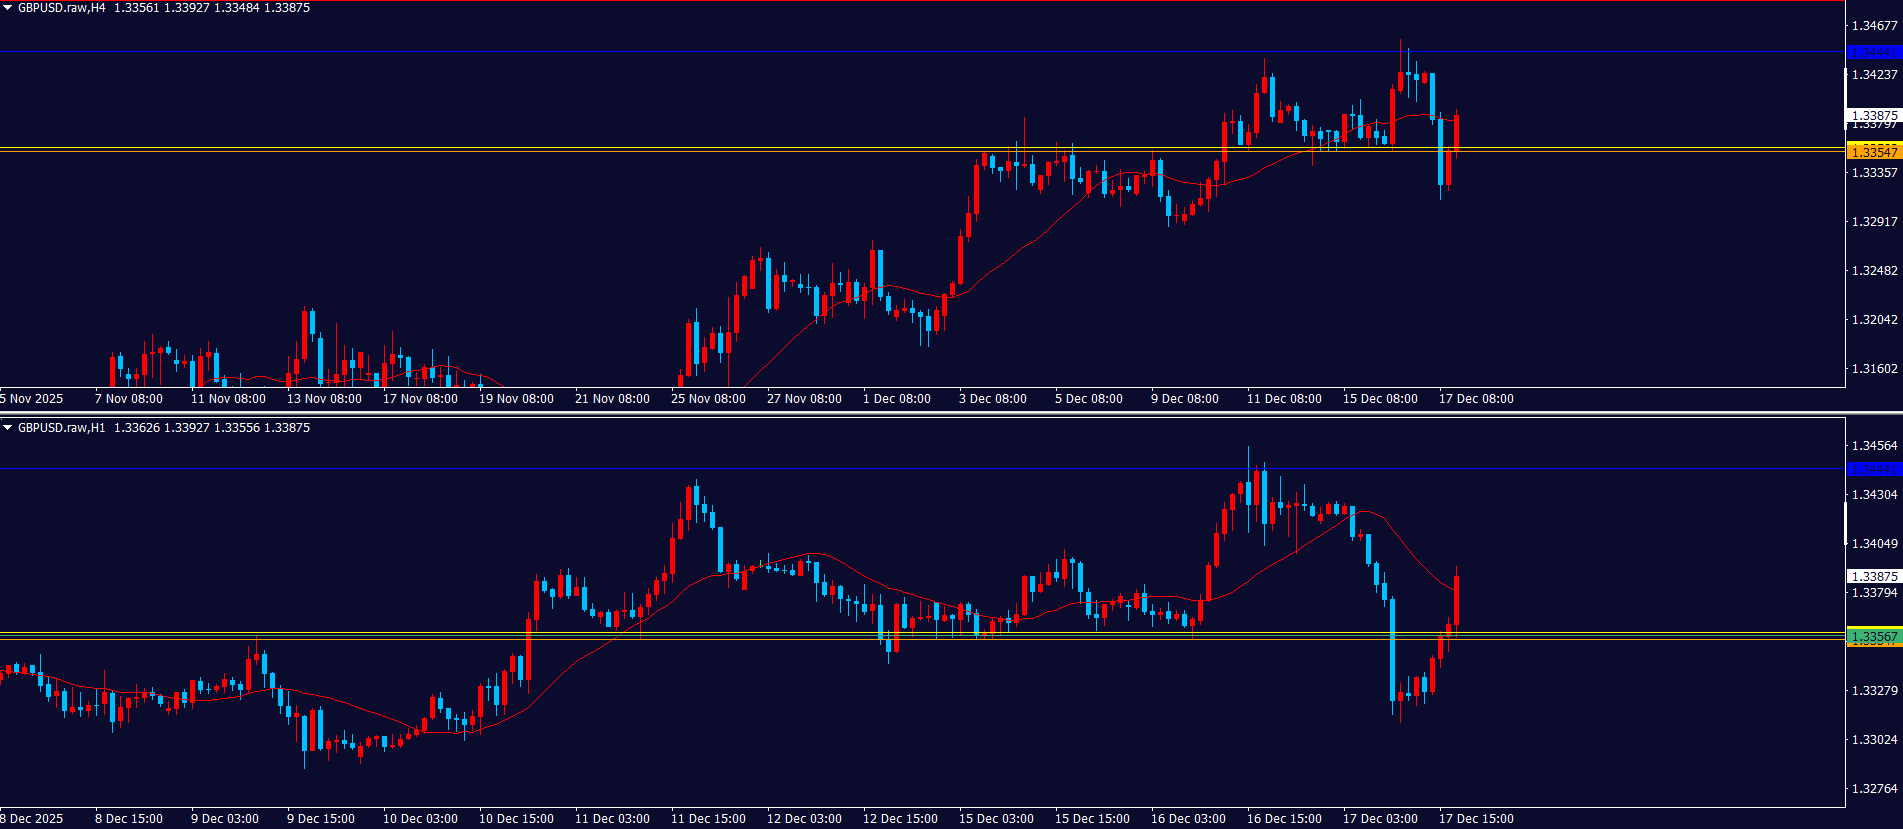Screen dimensions: 1903x829
Task: Click the 12 Dec 03:00 time axis label
Action: point(804,819)
